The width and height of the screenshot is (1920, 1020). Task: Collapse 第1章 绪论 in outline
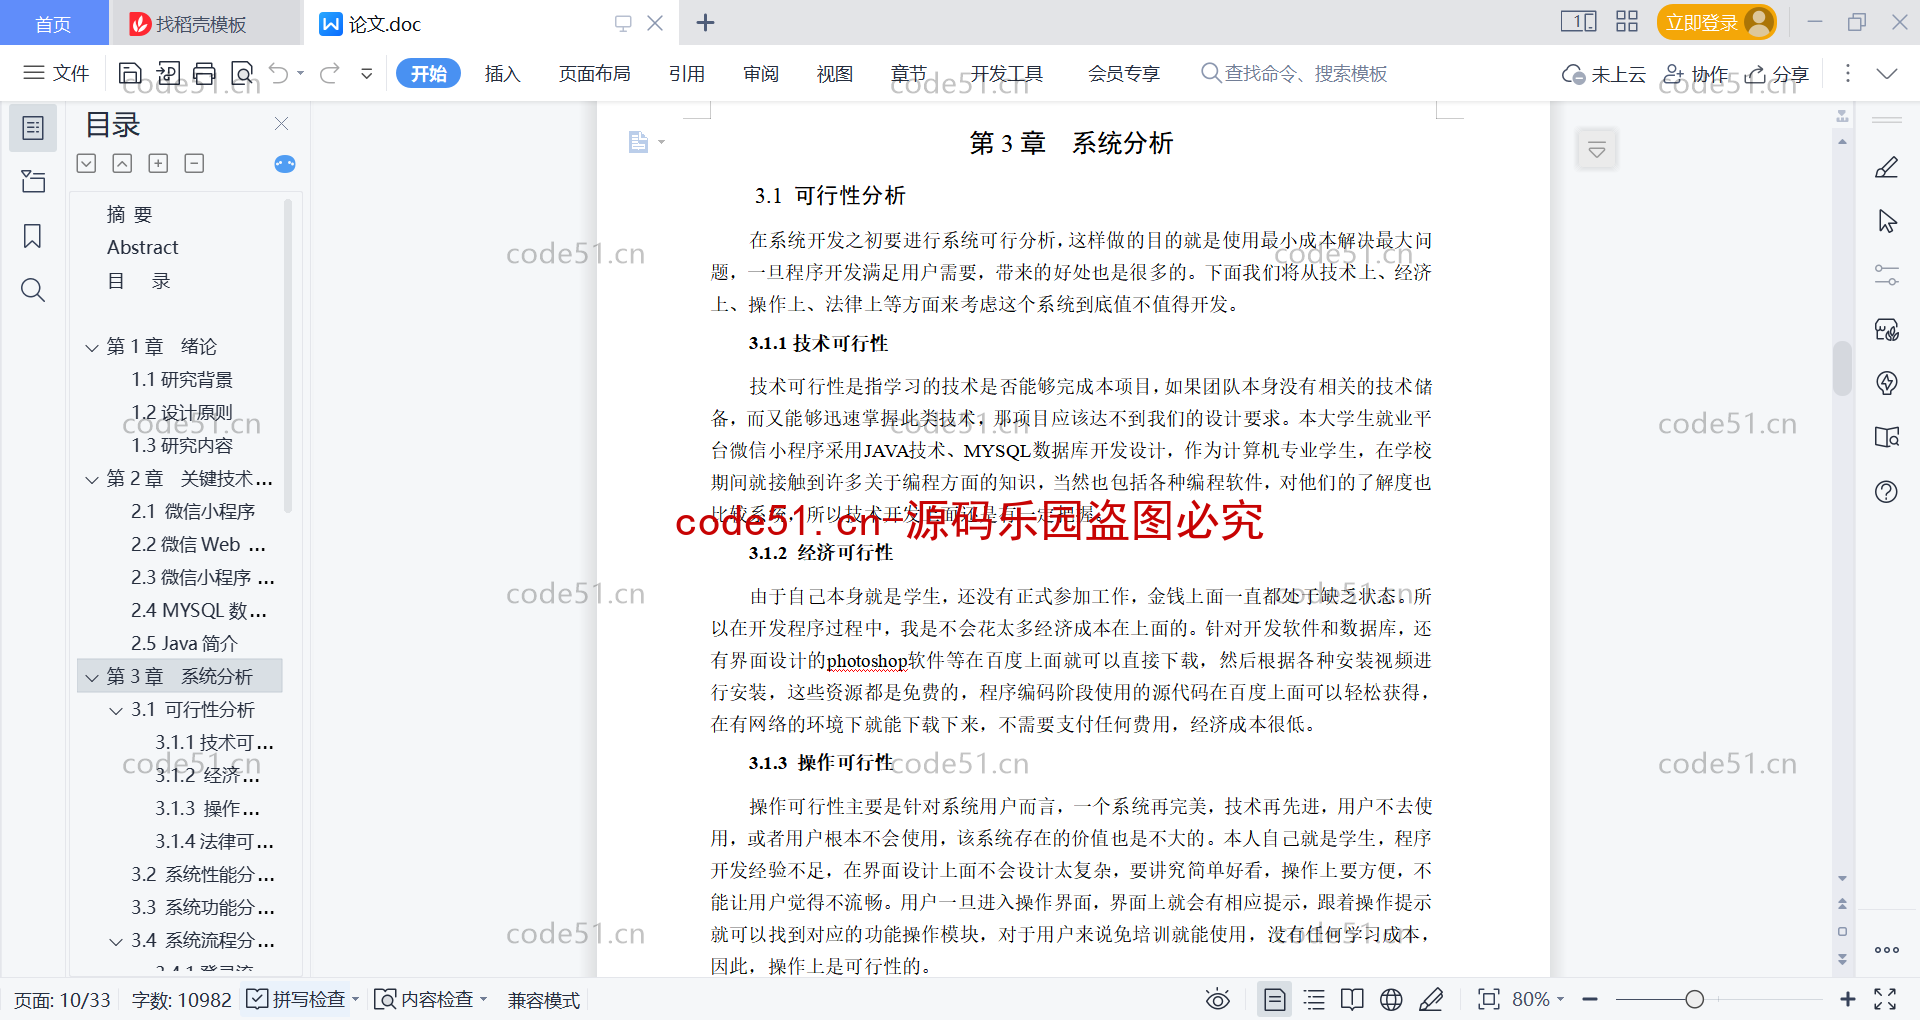pyautogui.click(x=92, y=348)
